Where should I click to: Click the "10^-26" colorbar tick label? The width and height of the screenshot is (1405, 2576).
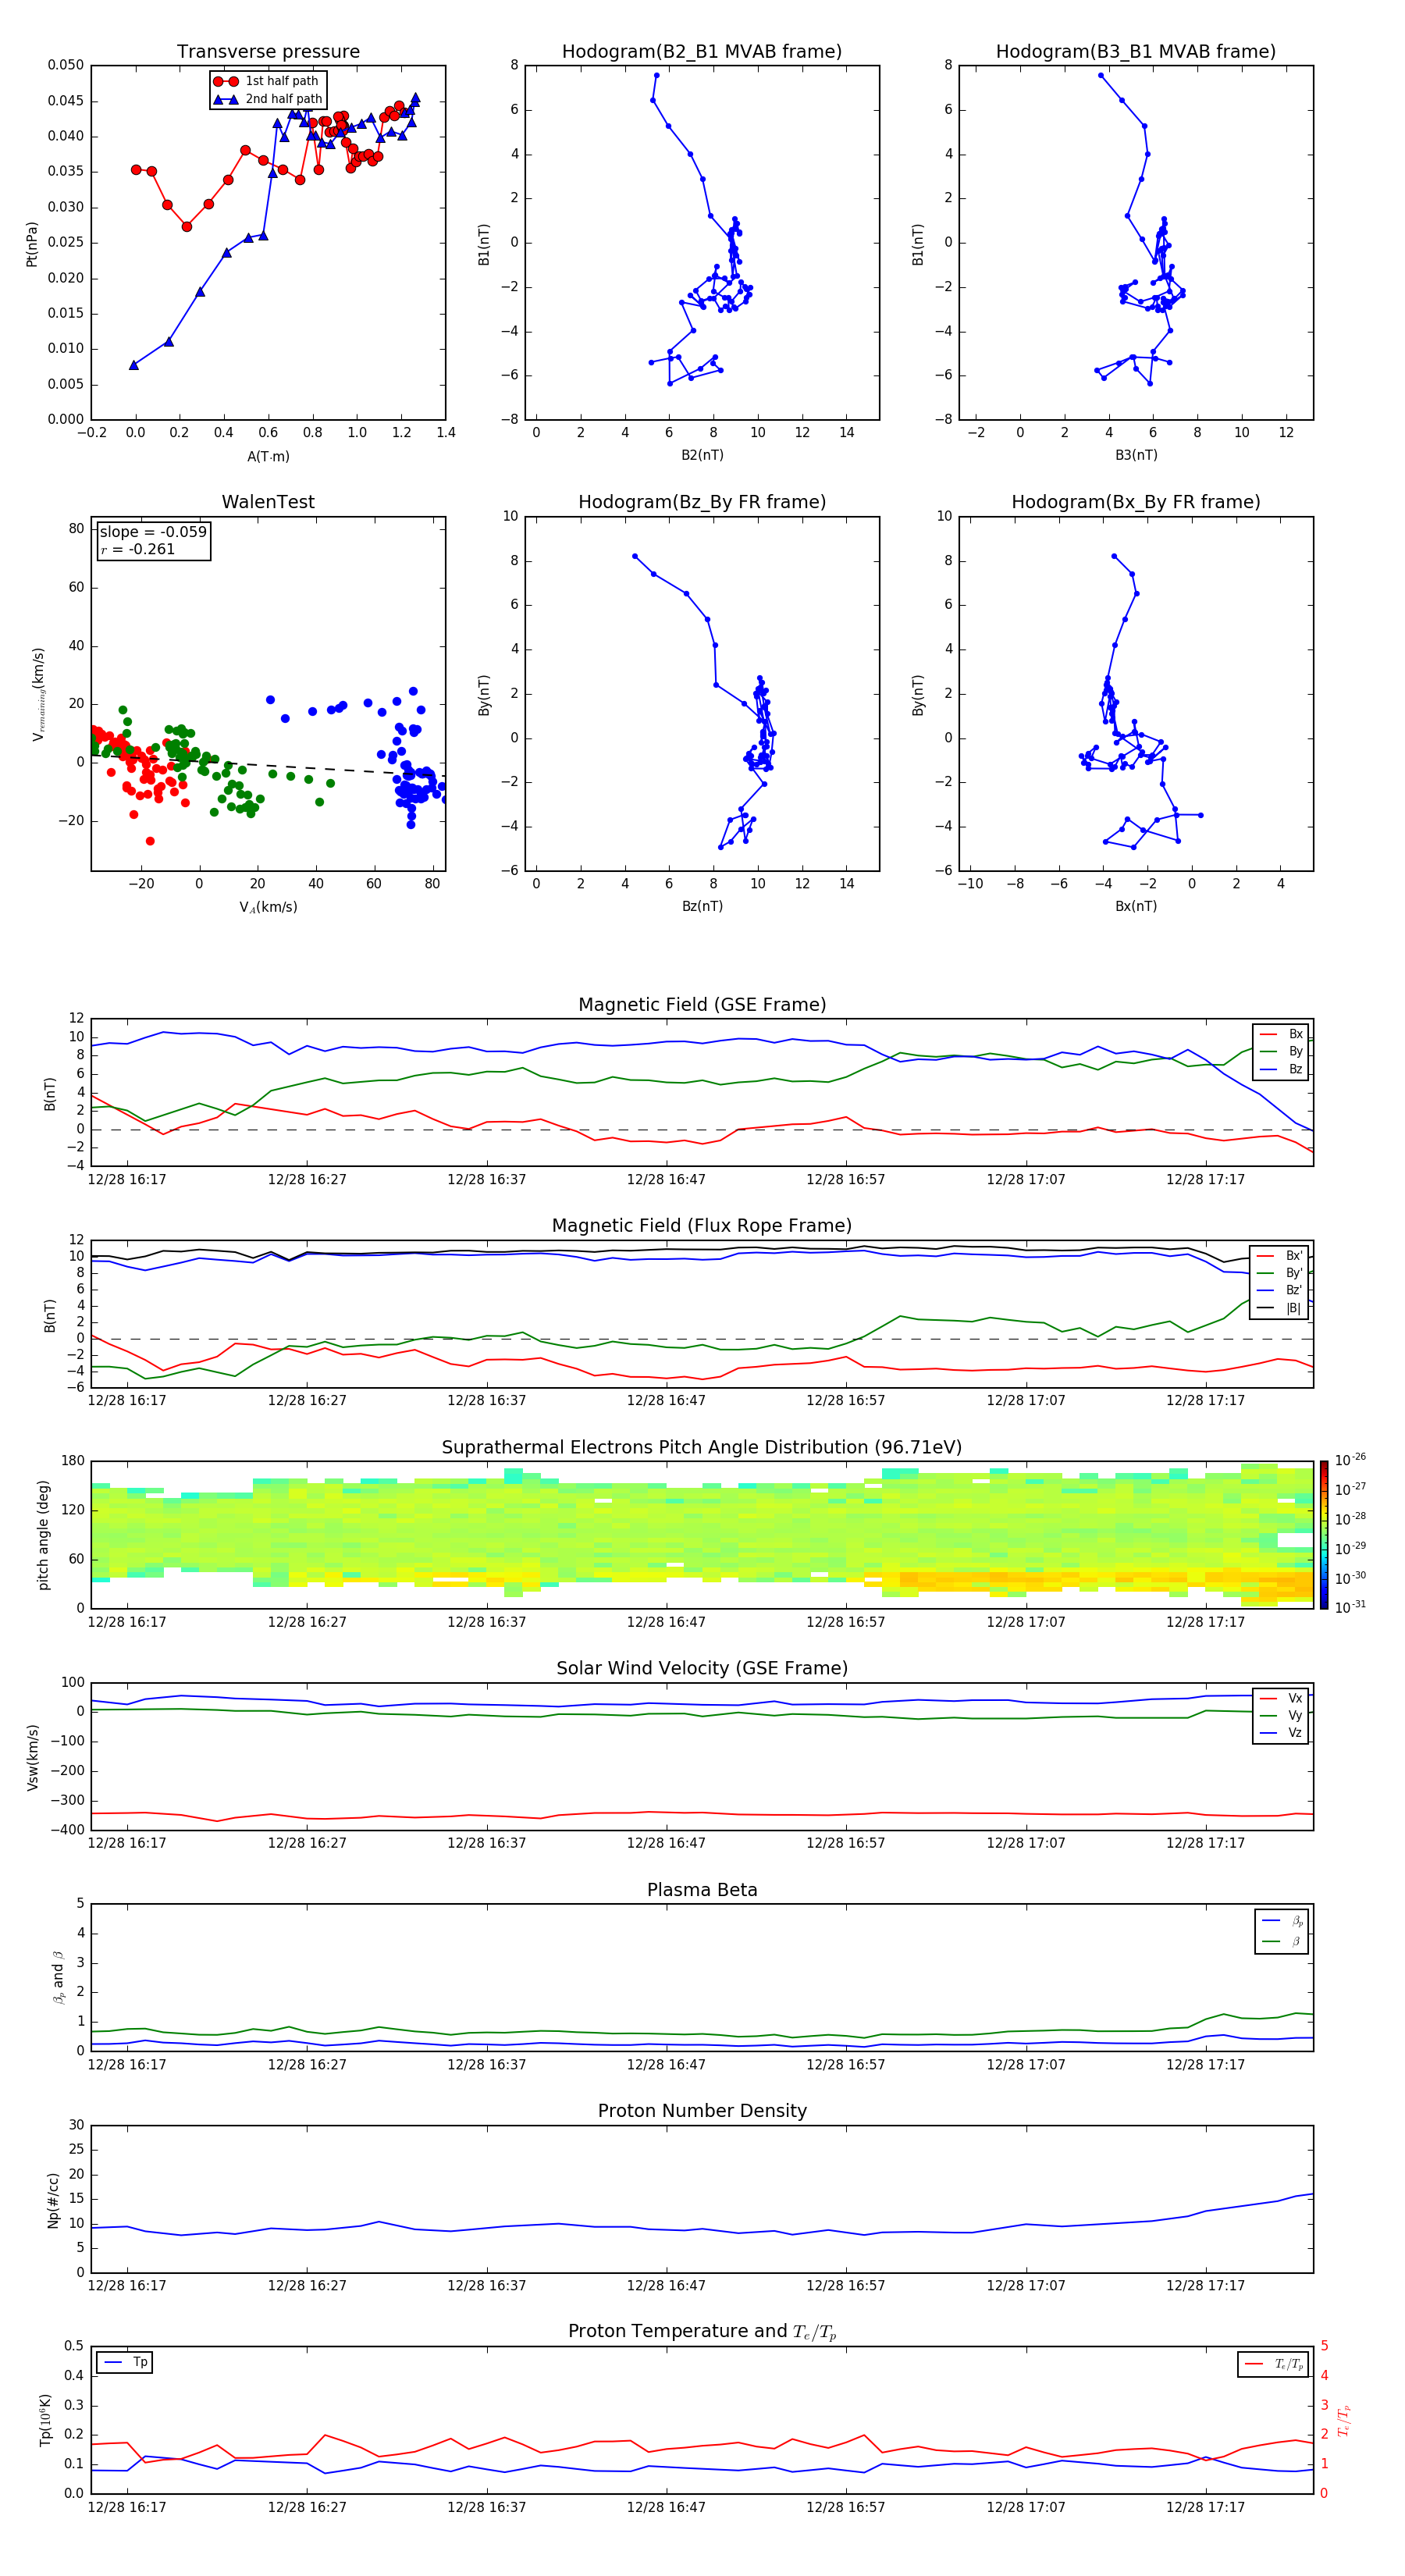tap(1350, 1460)
